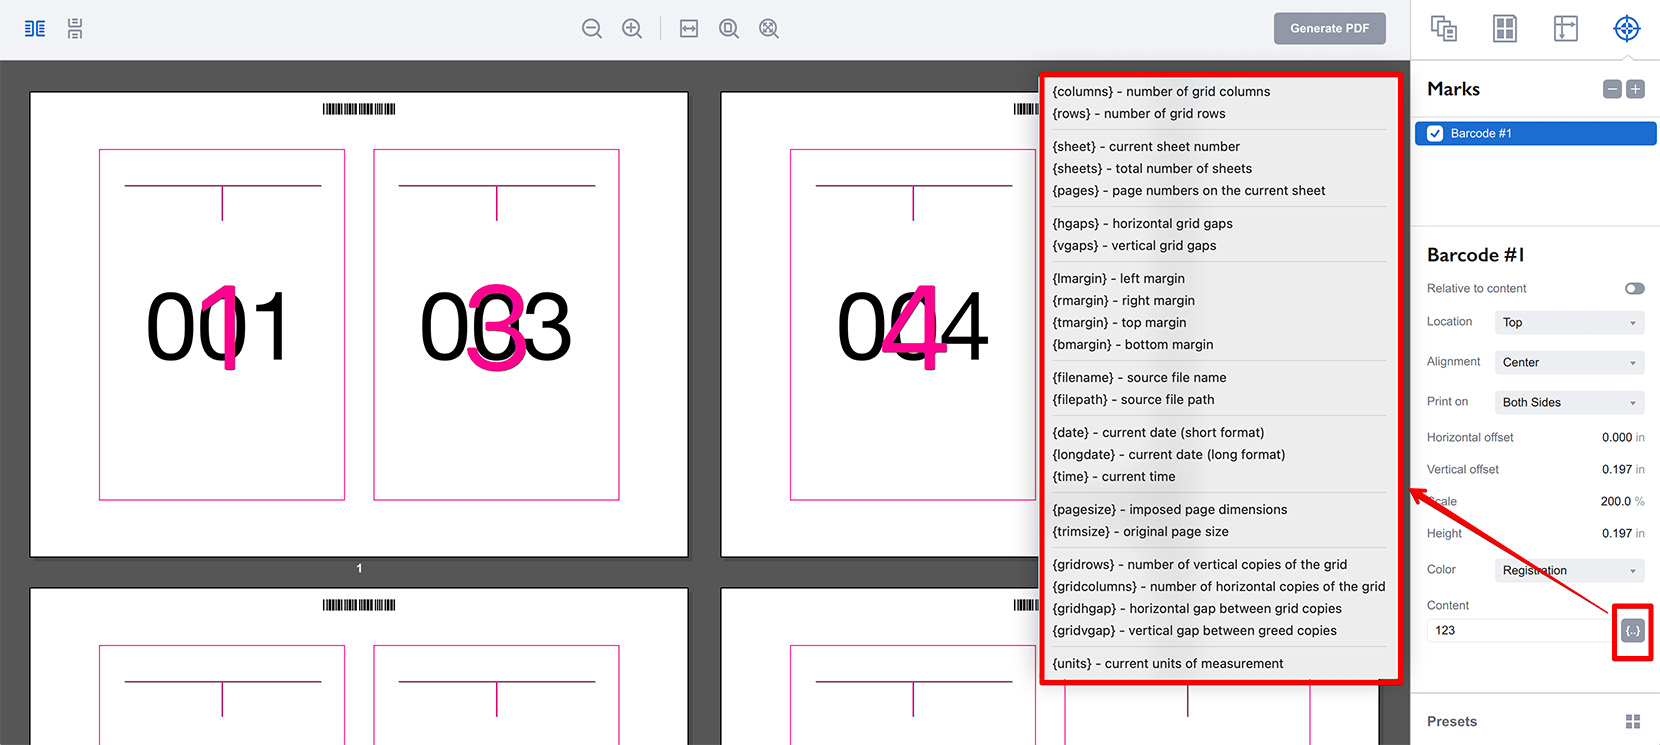Viewport: 1660px width, 745px height.
Task: Insert the {sheet} current sheet number variable
Action: tap(1146, 146)
